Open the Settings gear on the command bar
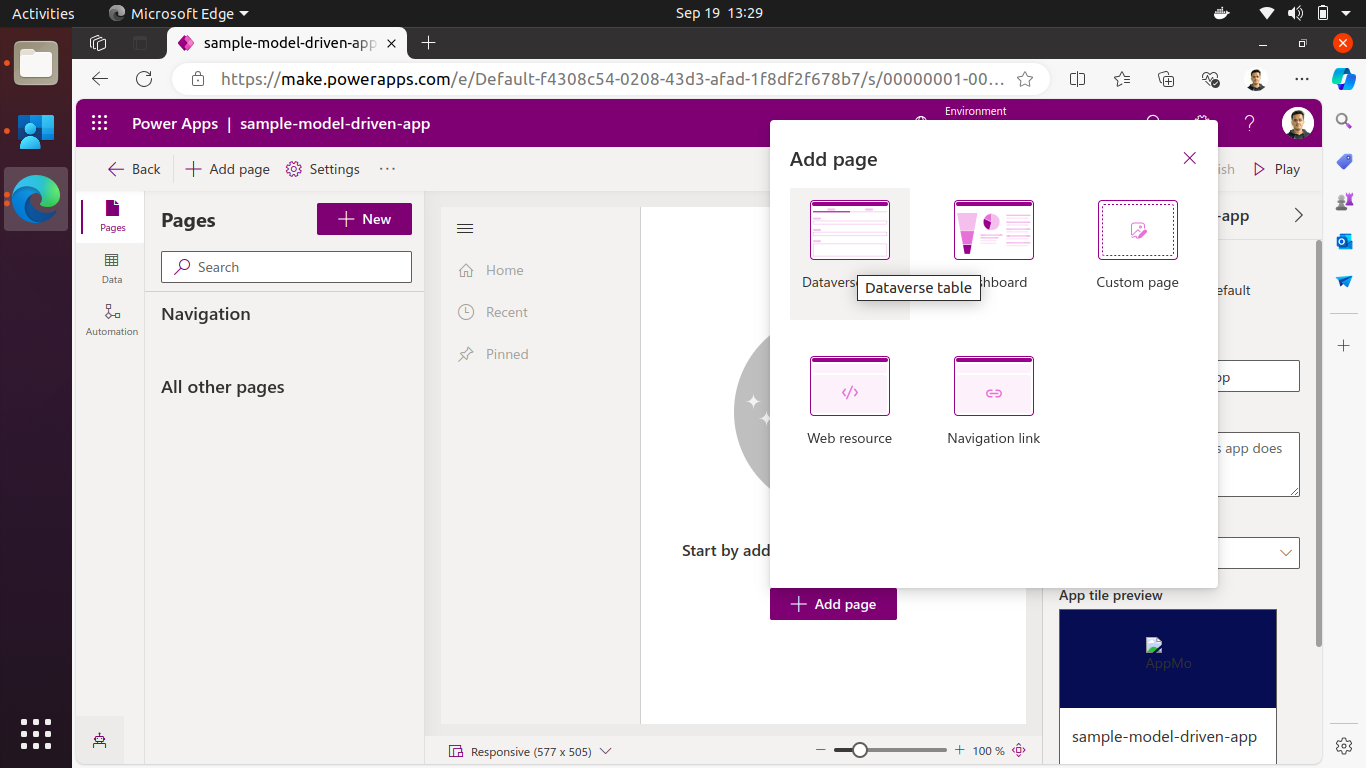Image resolution: width=1366 pixels, height=768 pixels. coord(322,169)
